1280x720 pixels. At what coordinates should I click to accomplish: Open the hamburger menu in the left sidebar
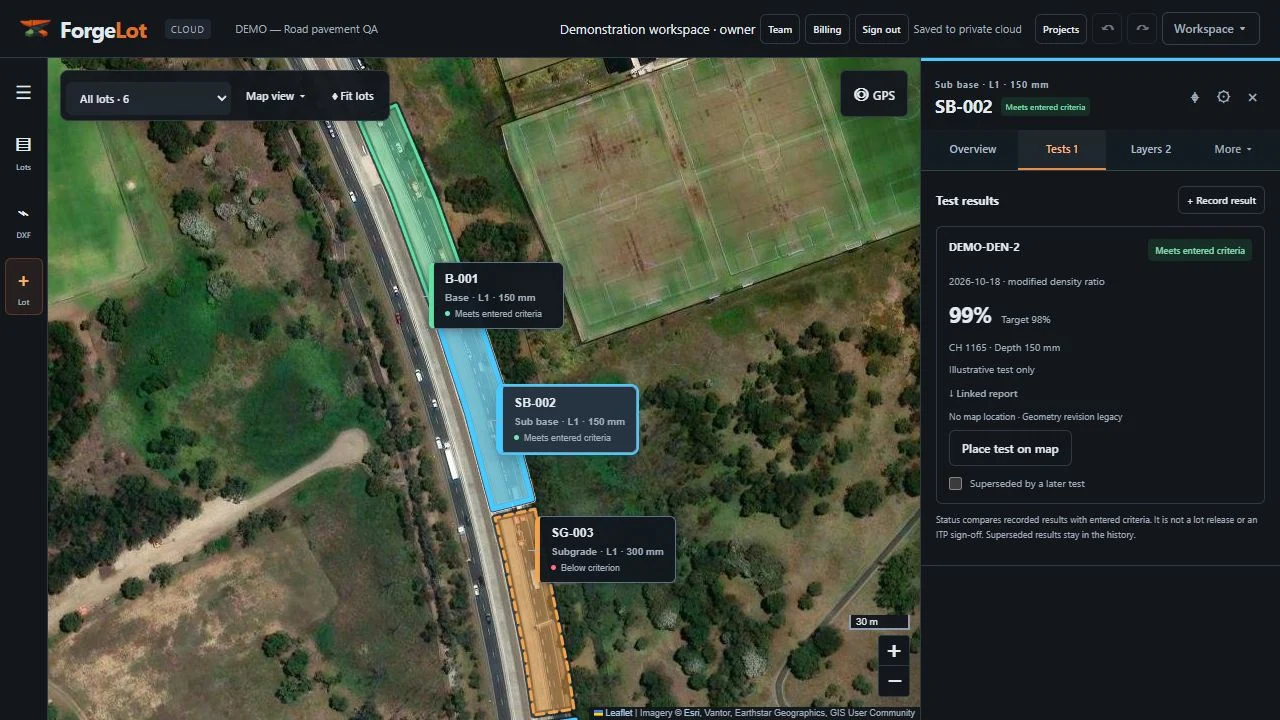pyautogui.click(x=23, y=93)
